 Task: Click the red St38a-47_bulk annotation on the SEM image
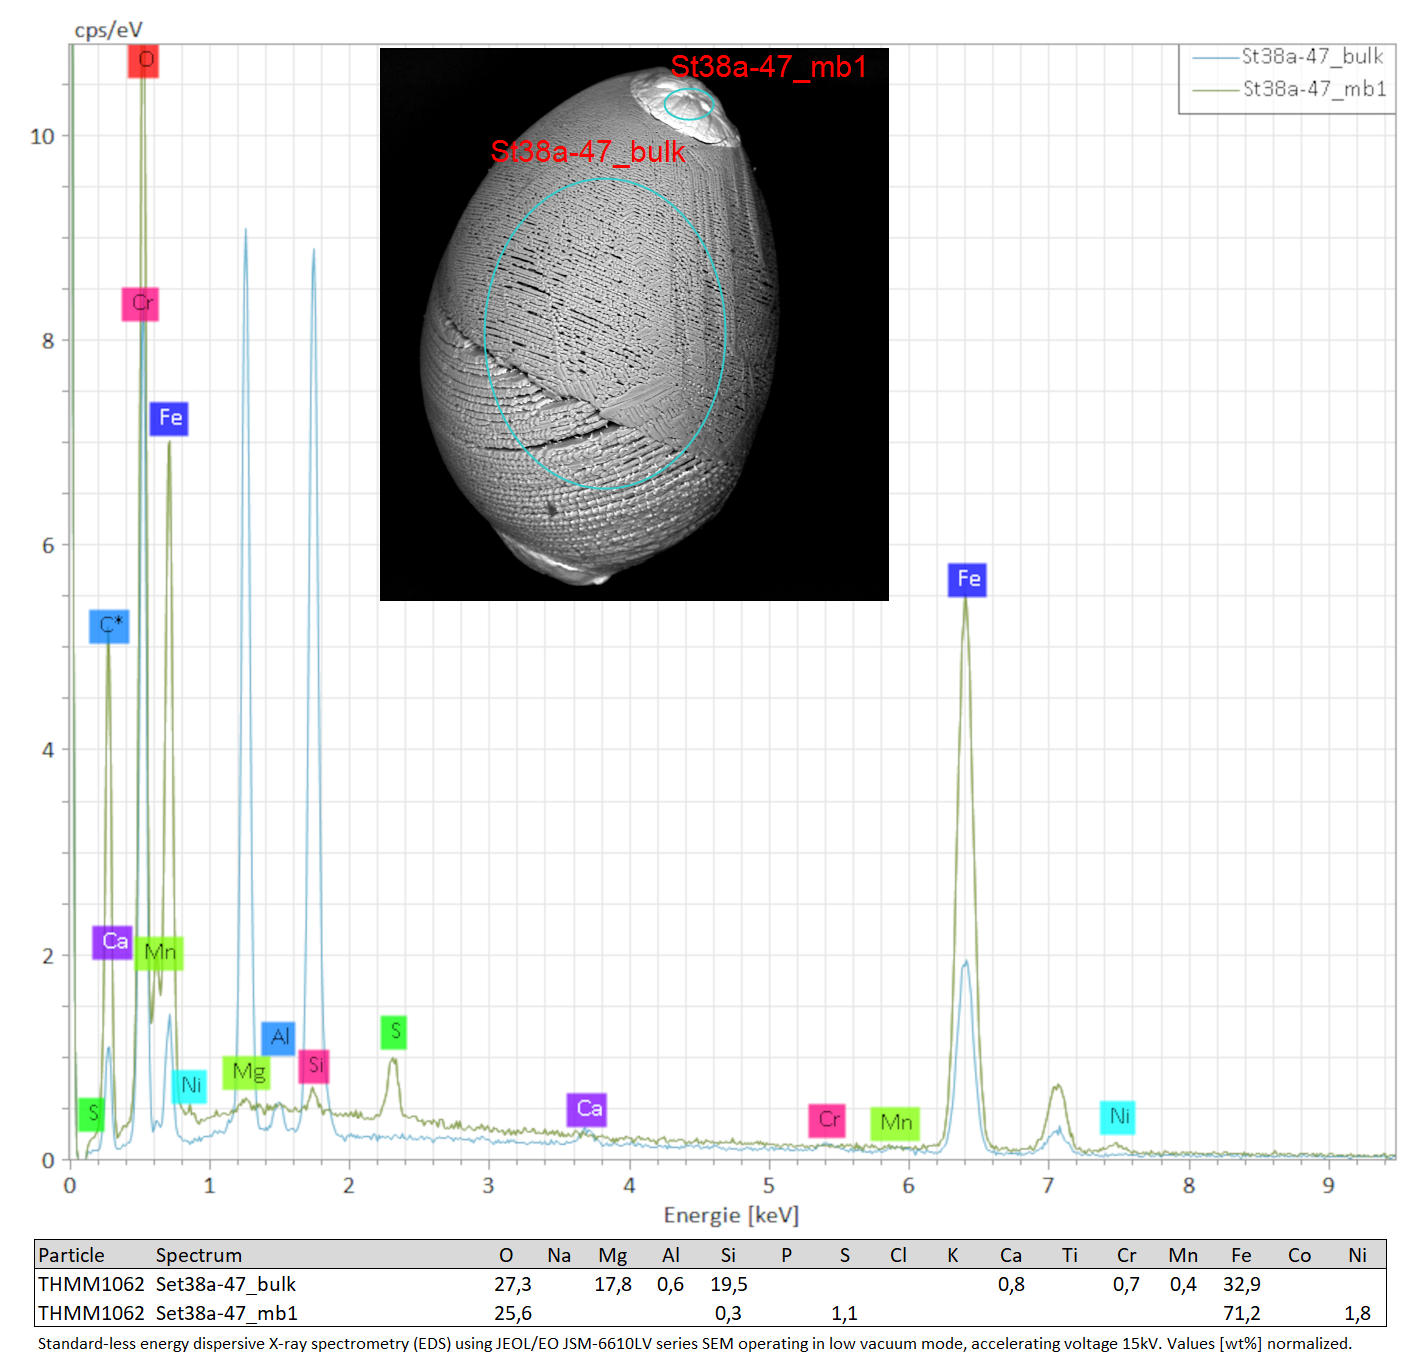(588, 151)
